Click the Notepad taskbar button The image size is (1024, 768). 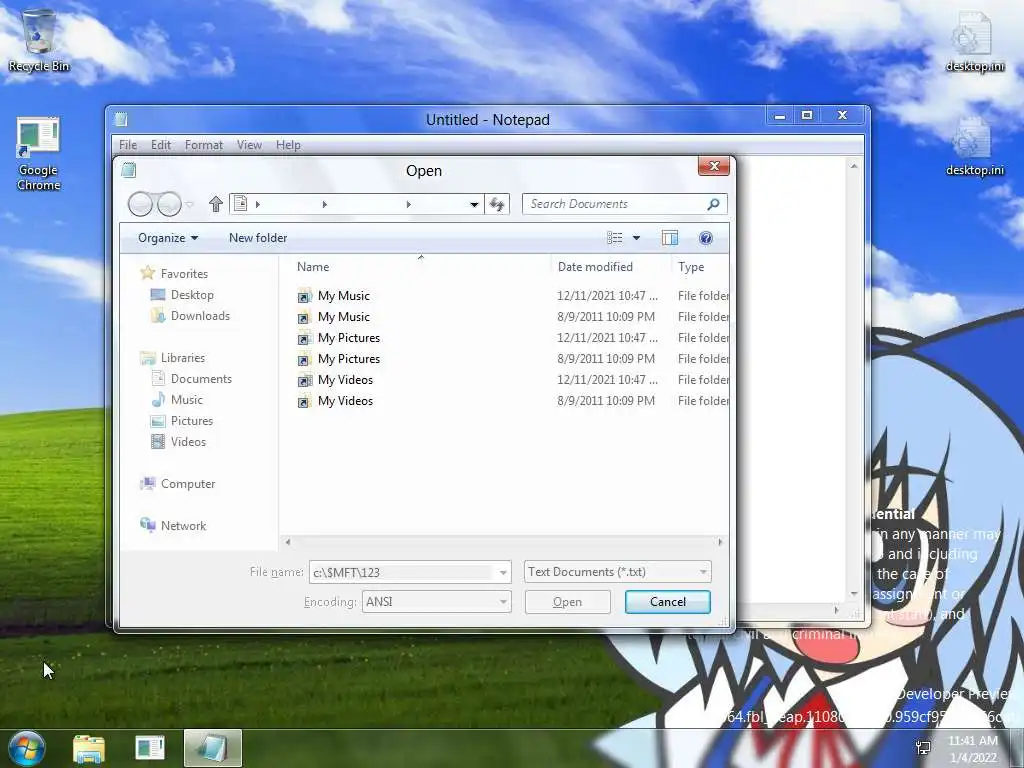click(213, 748)
